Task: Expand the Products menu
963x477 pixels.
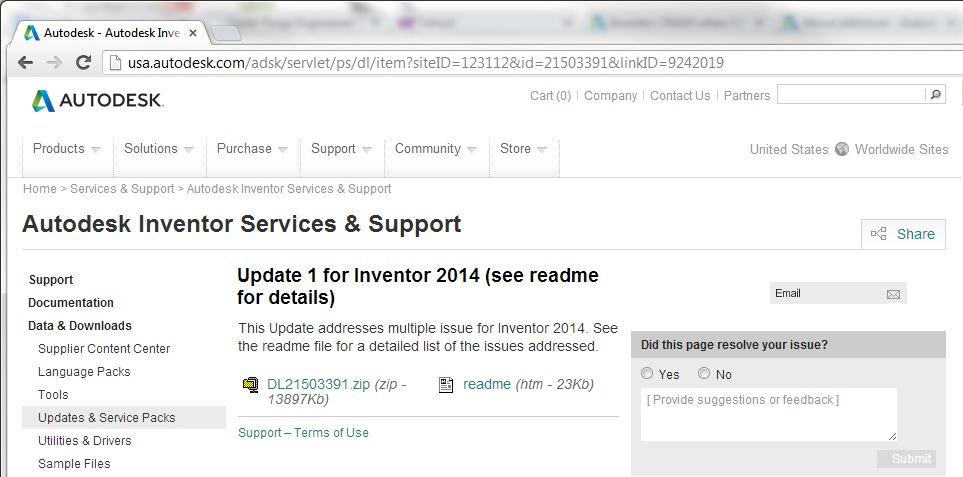Action: pos(67,149)
